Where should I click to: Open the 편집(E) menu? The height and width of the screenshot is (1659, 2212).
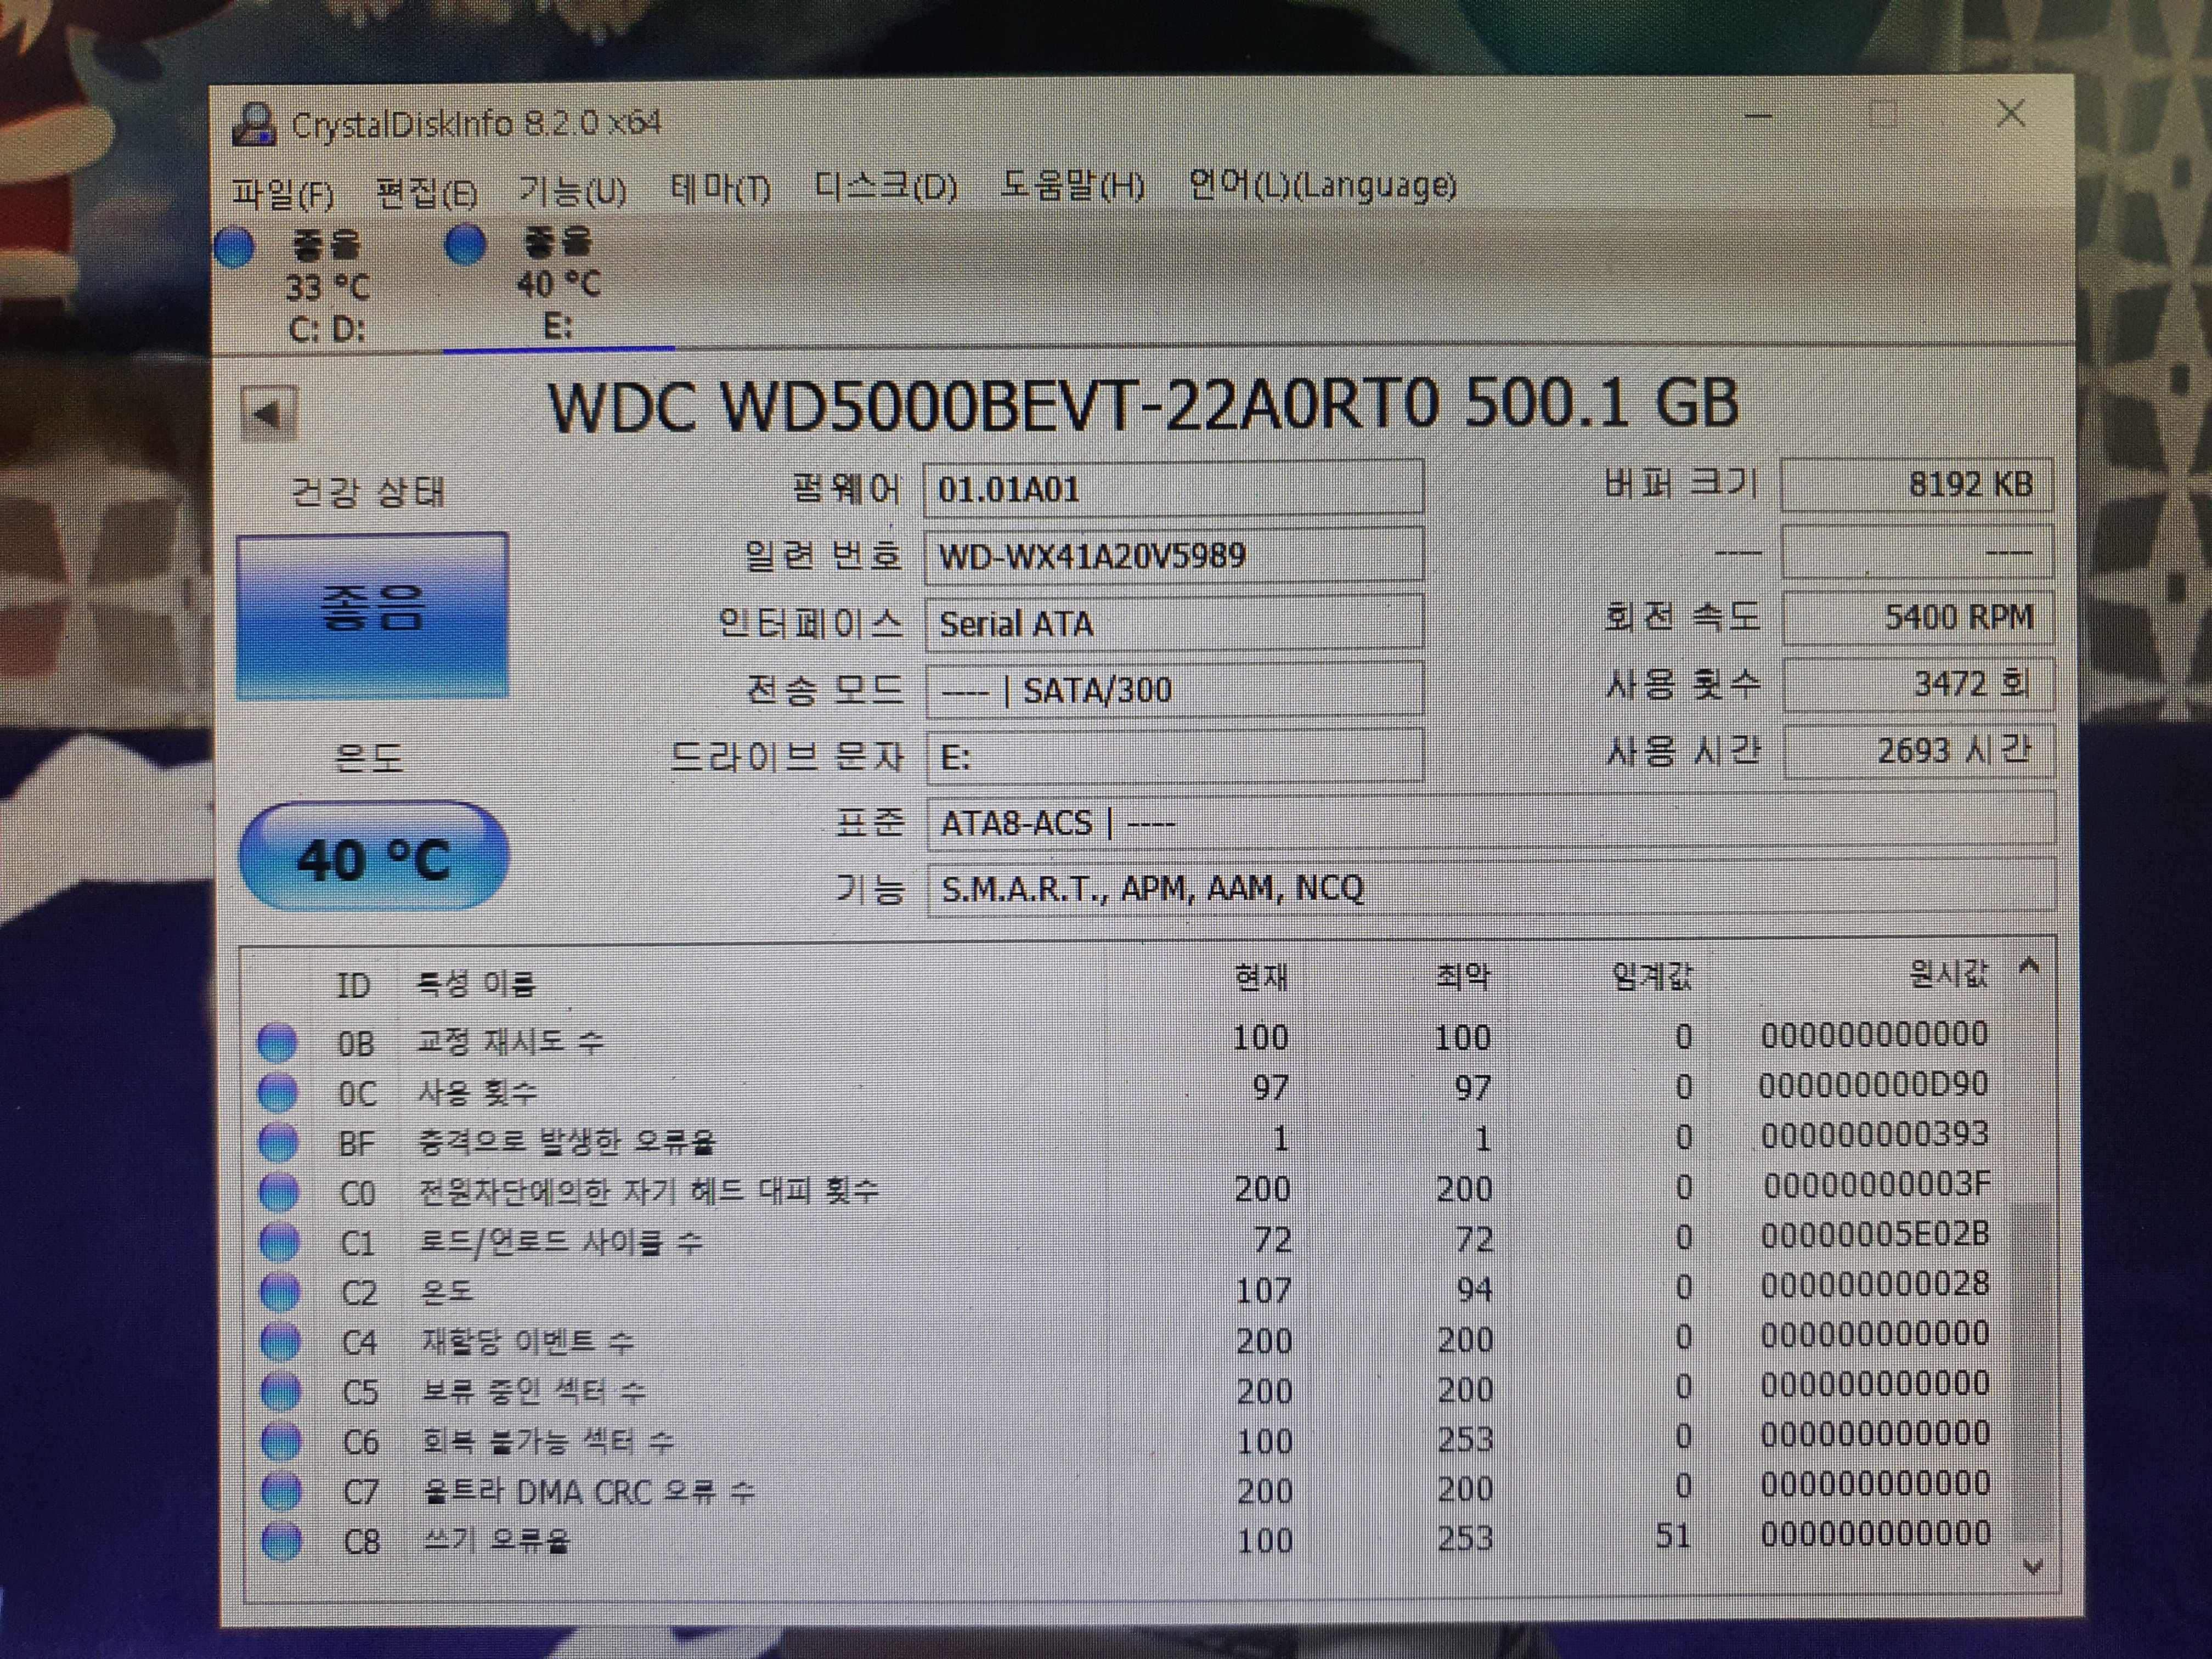point(426,191)
